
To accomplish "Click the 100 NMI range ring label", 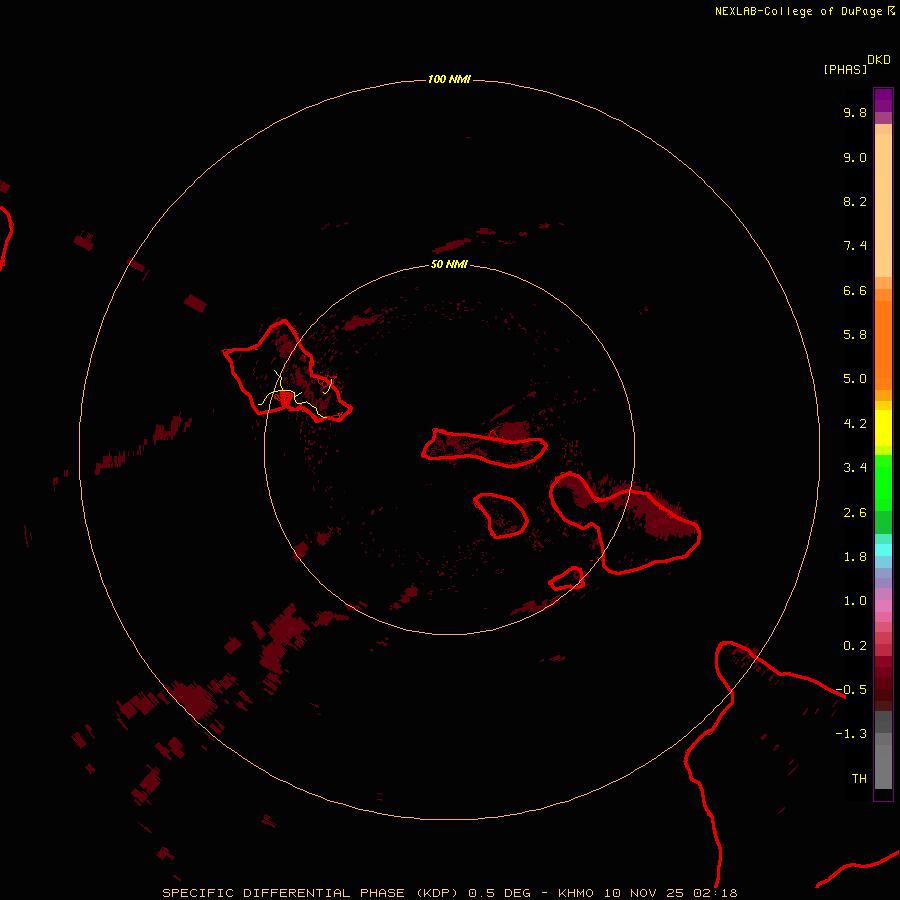I will coord(449,79).
